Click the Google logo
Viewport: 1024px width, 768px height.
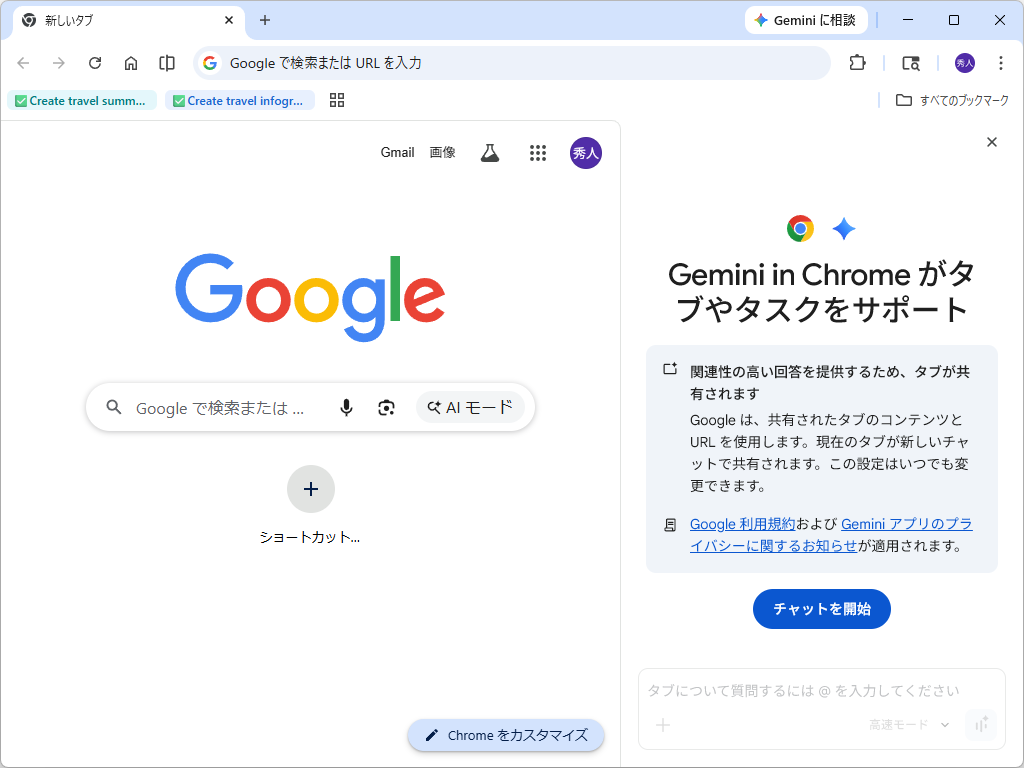tap(310, 297)
